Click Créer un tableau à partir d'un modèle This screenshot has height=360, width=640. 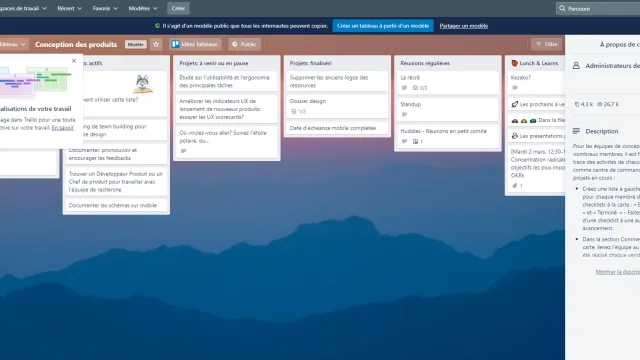tap(383, 26)
